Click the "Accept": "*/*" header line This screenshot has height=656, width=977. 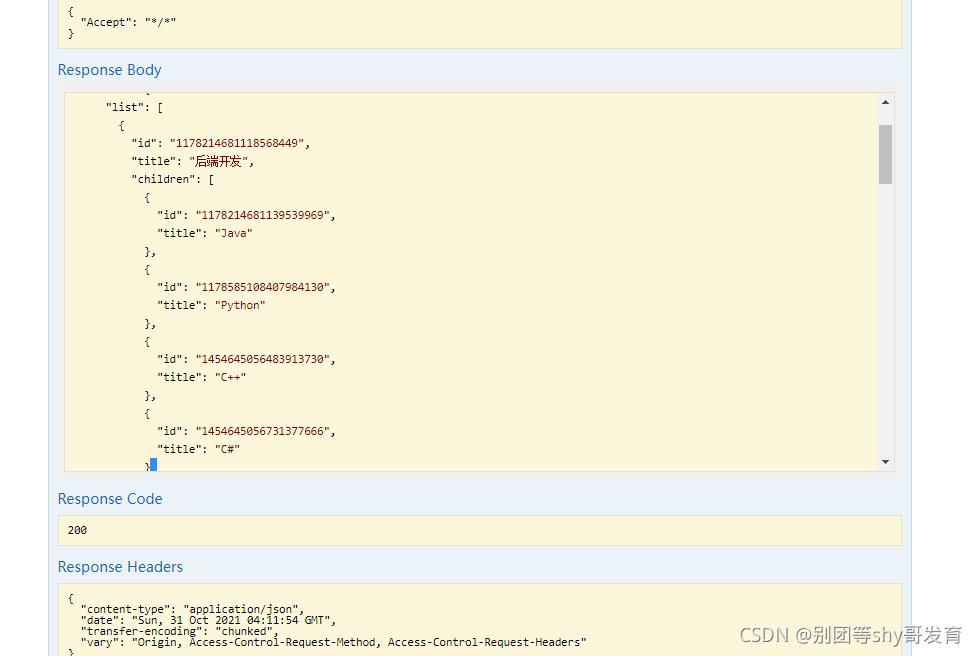(128, 22)
